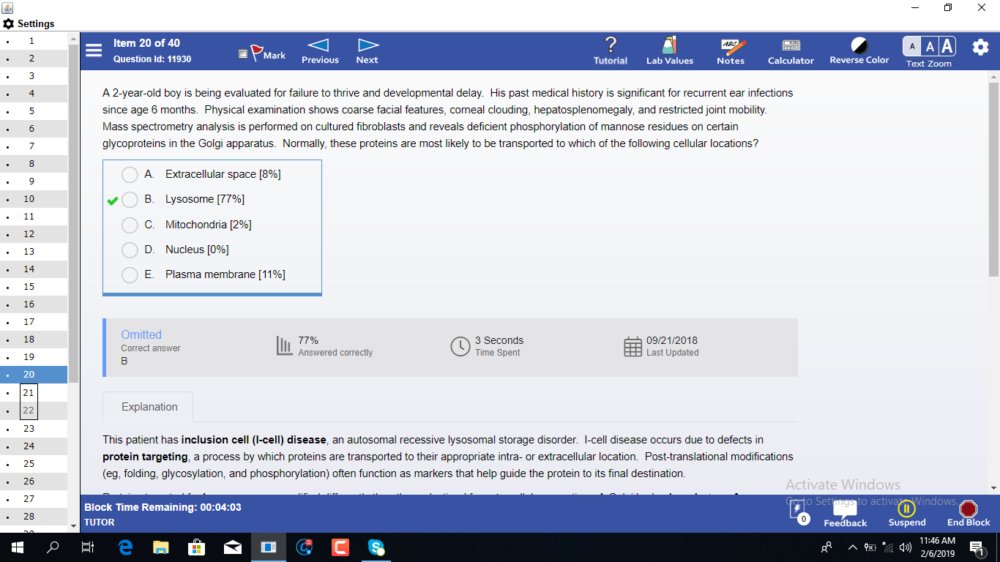Select answer A Extracellular space
Viewport: 1000px width, 562px height.
click(129, 174)
